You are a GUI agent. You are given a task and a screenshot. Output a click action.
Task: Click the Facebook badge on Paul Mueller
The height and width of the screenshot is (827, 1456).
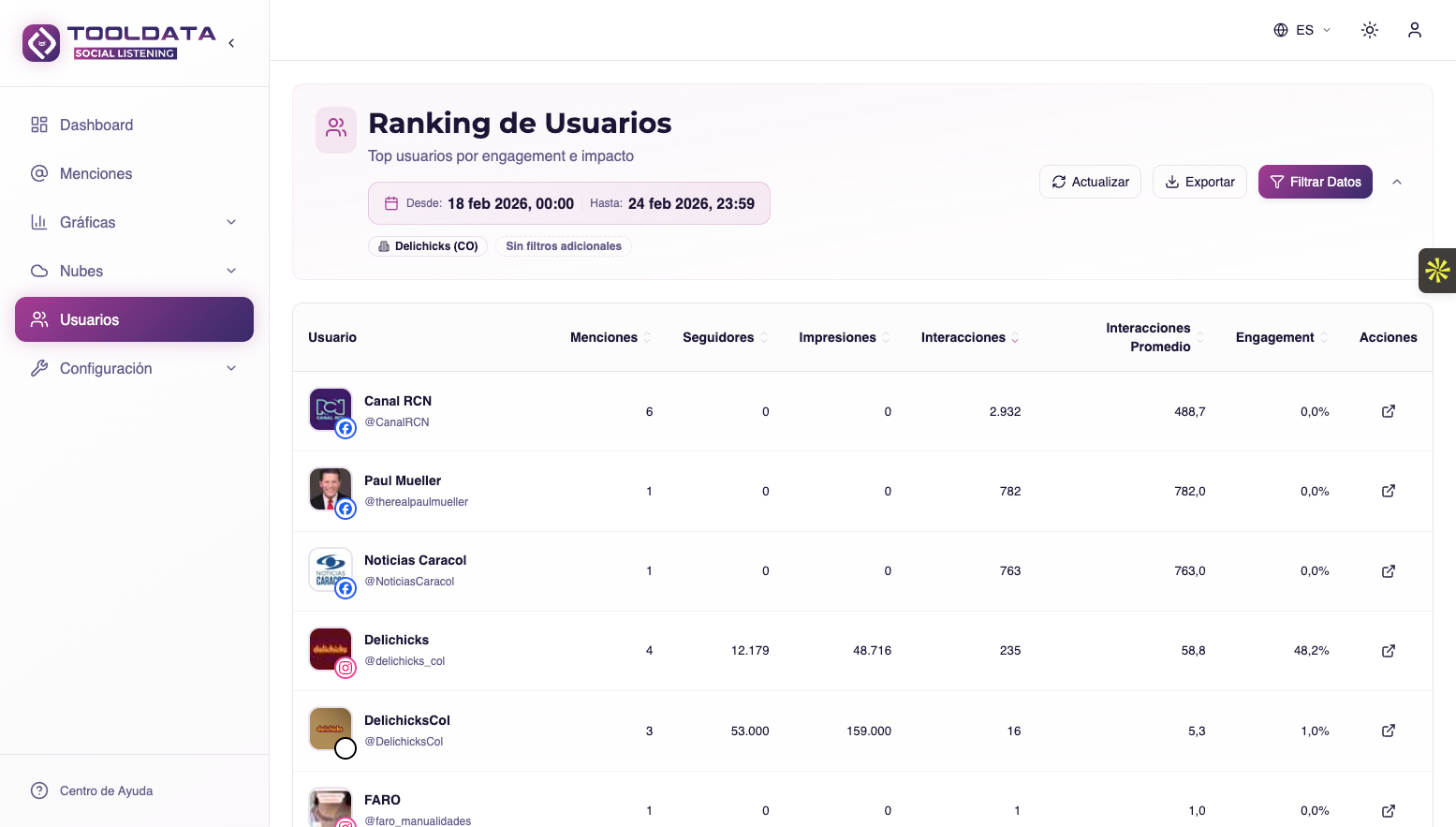coord(346,509)
